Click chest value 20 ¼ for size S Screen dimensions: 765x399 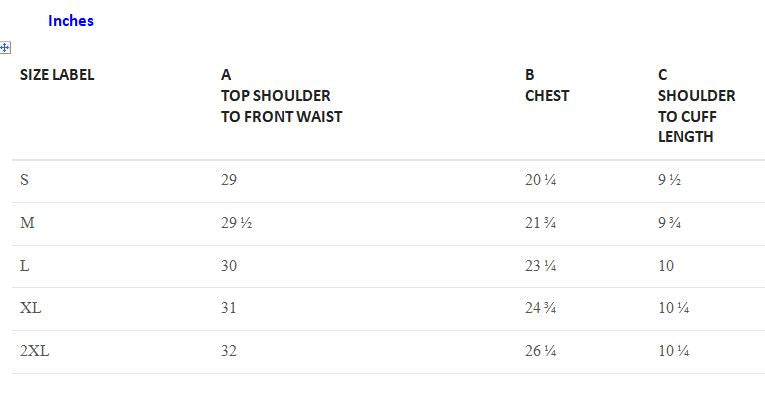pos(541,180)
